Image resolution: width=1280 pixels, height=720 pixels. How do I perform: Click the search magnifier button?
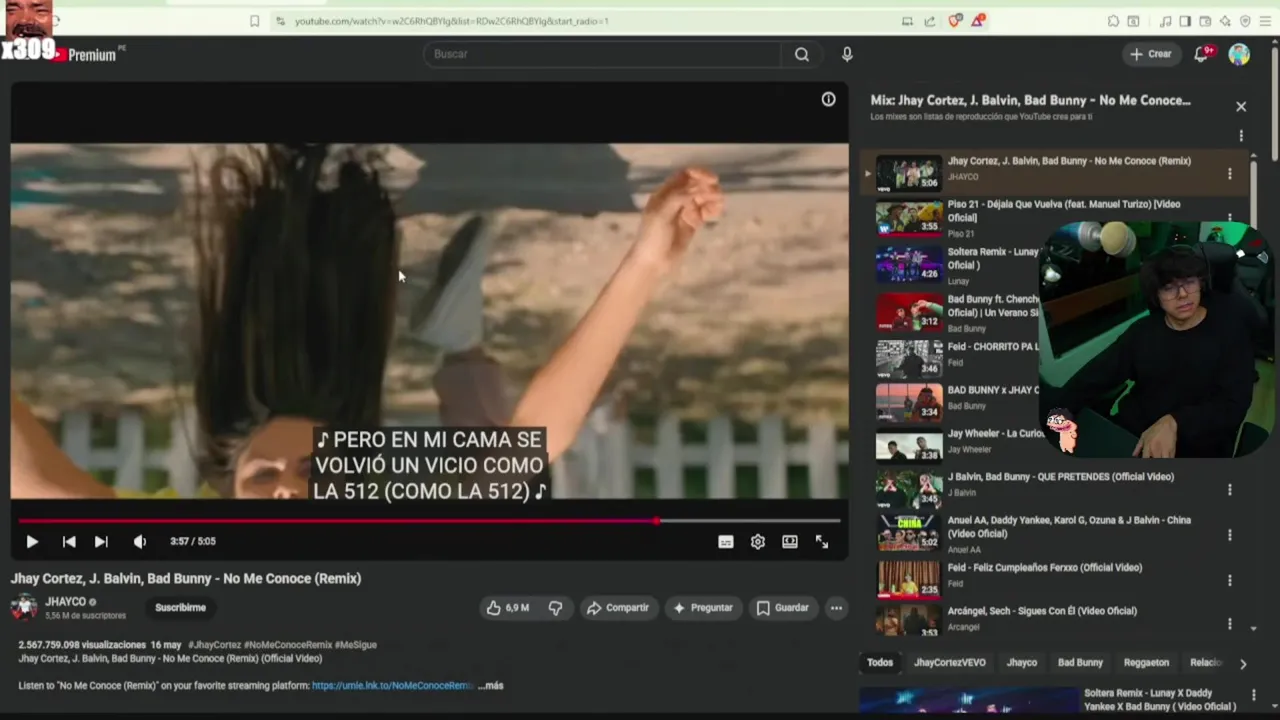pos(802,54)
